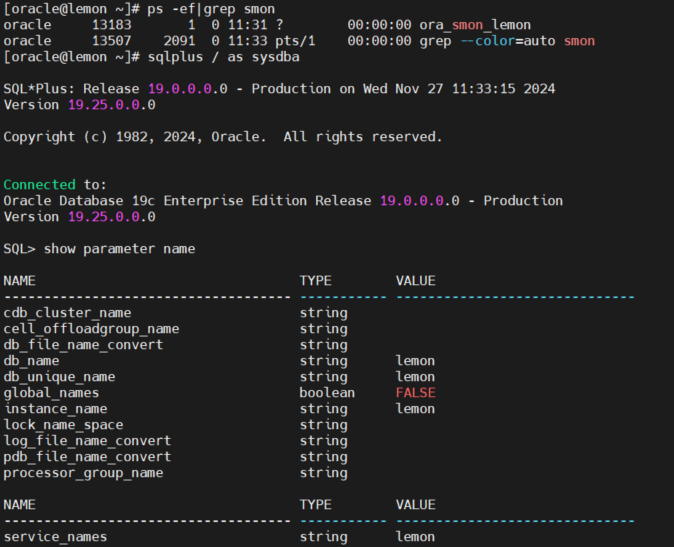Click value 'lemon' of db_unique_name
The width and height of the screenshot is (674, 547).
point(415,377)
